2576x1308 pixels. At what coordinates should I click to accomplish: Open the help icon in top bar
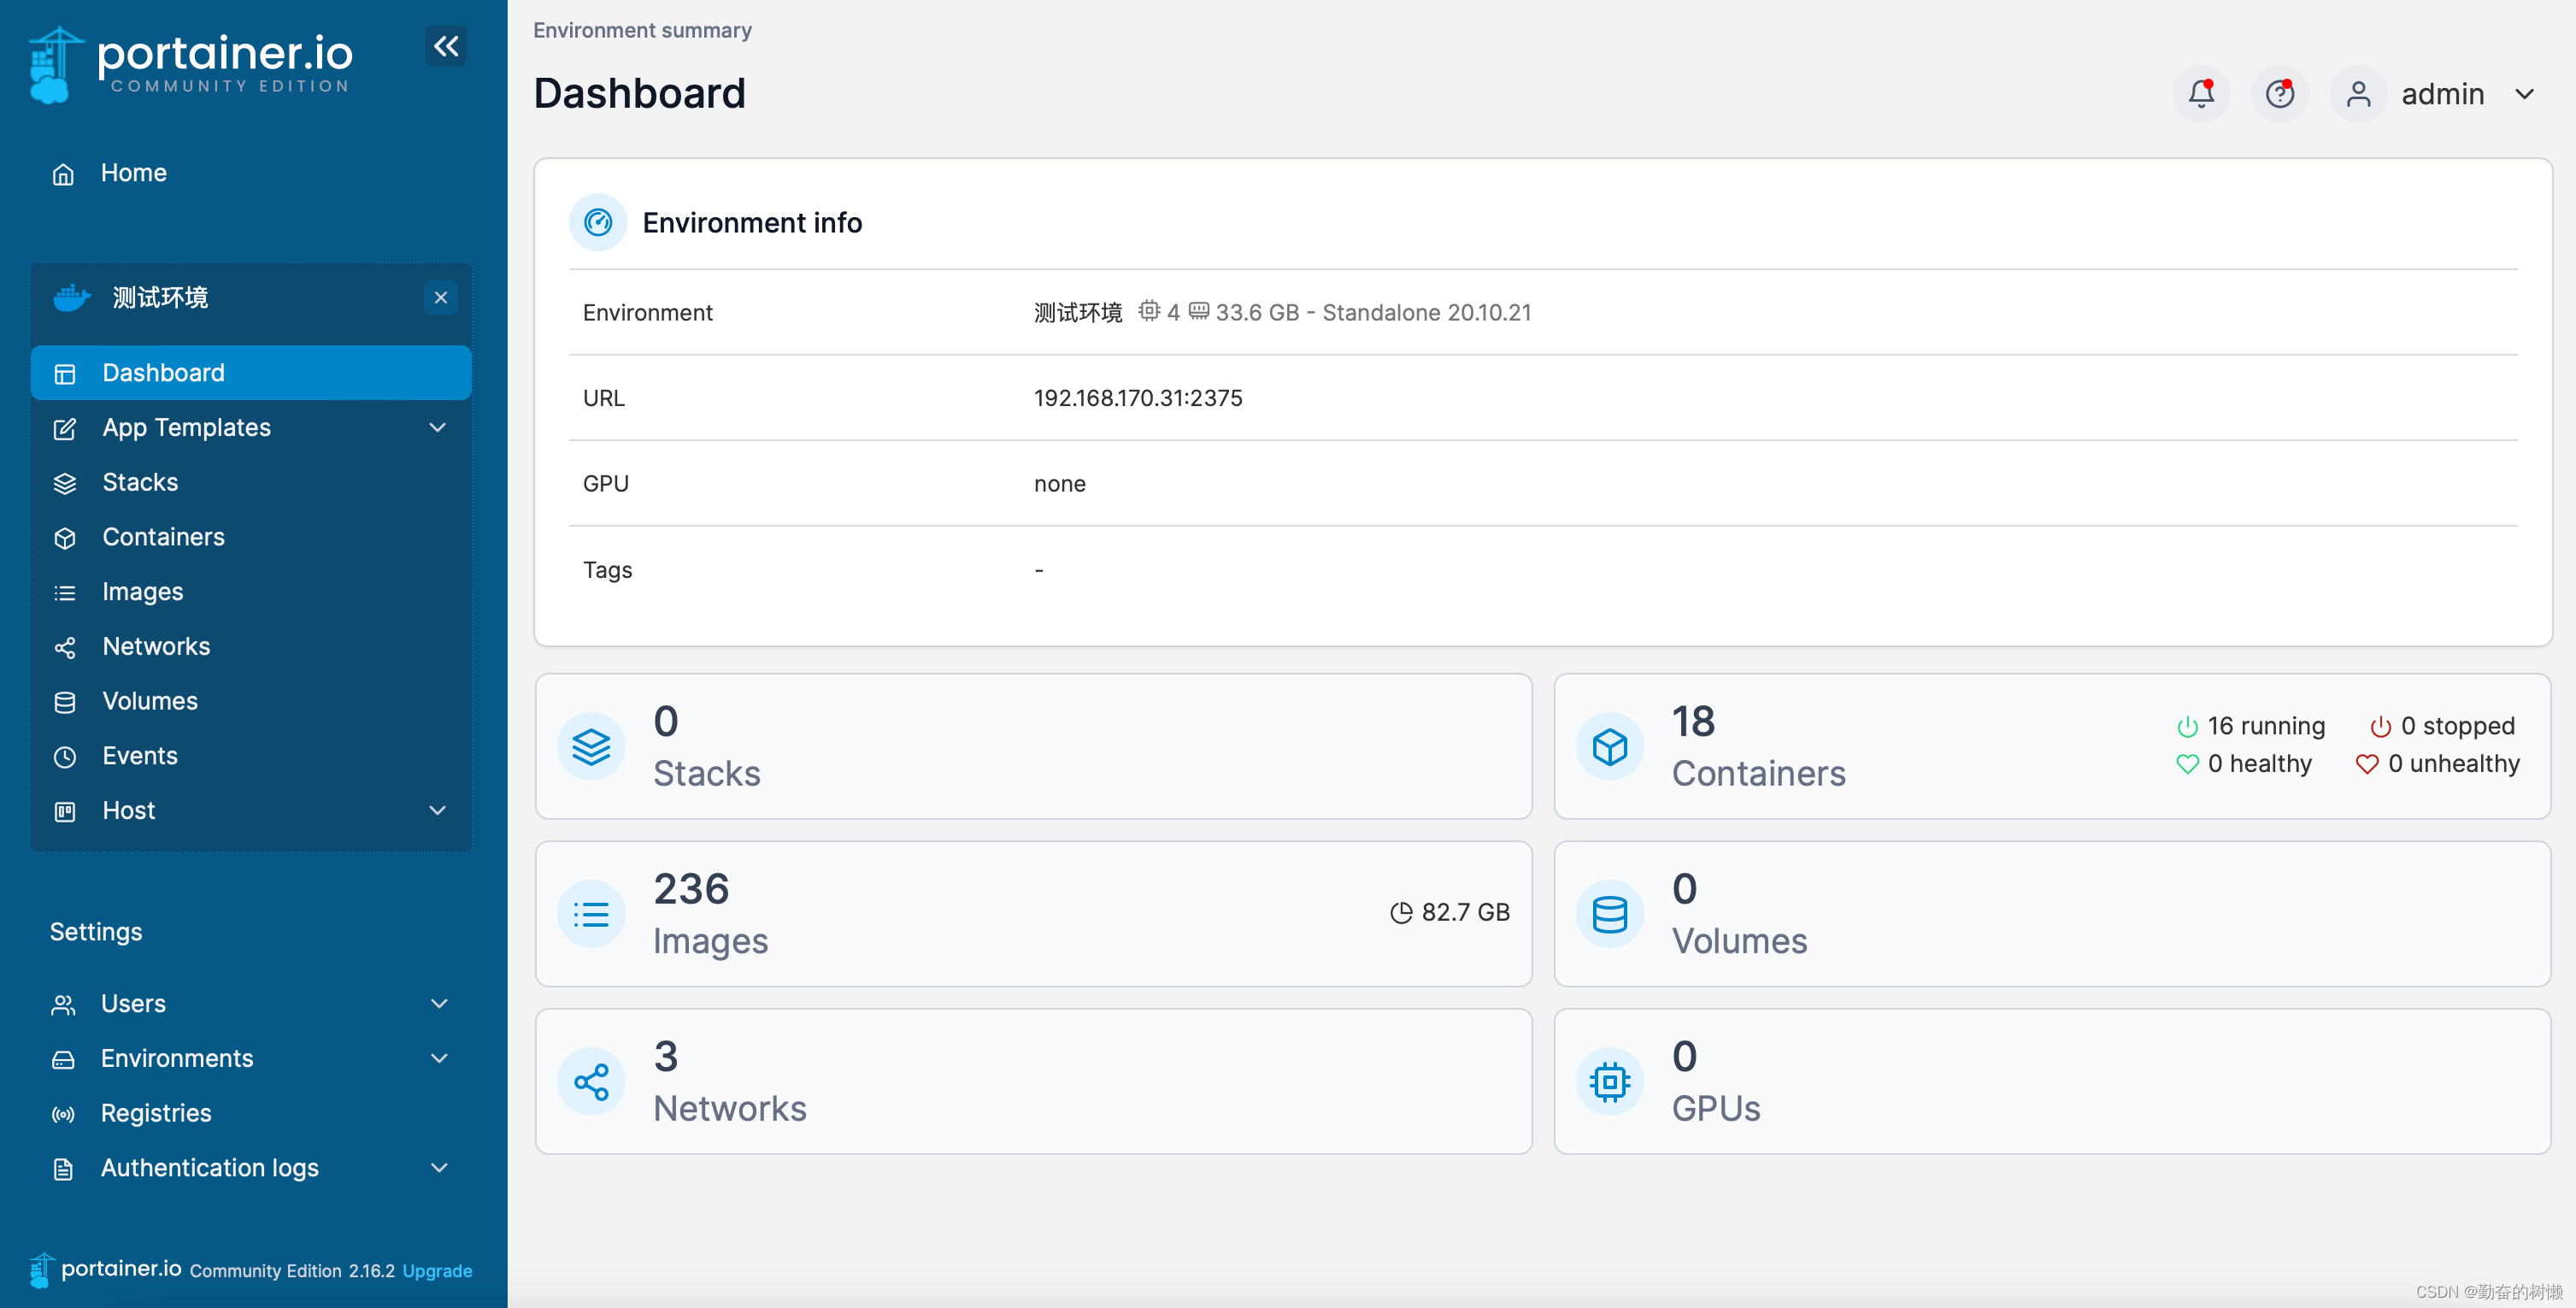tap(2279, 93)
